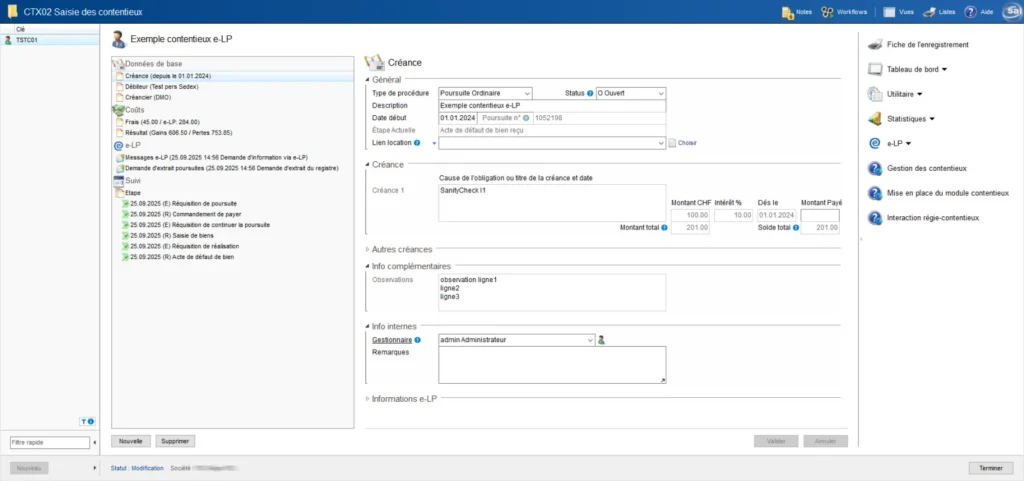Image resolution: width=1024 pixels, height=481 pixels.
Task: Select Créance (depuis le 01.01.2024) tree item
Action: (168, 76)
